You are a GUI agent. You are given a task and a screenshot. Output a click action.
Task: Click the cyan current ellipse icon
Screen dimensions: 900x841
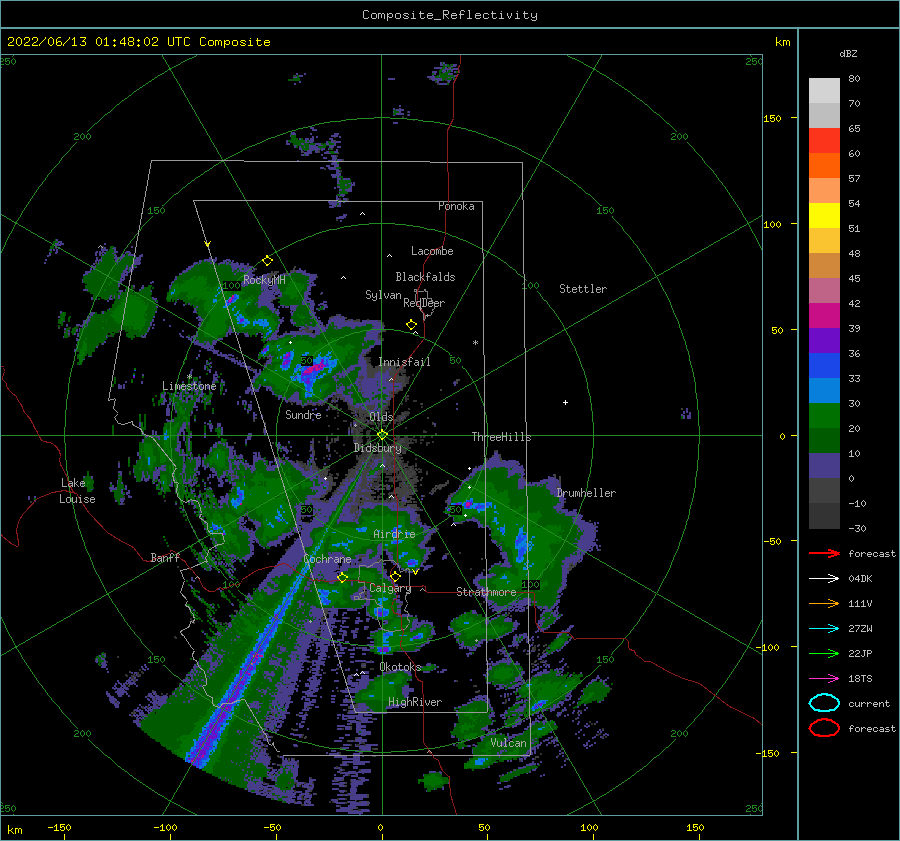tap(824, 703)
